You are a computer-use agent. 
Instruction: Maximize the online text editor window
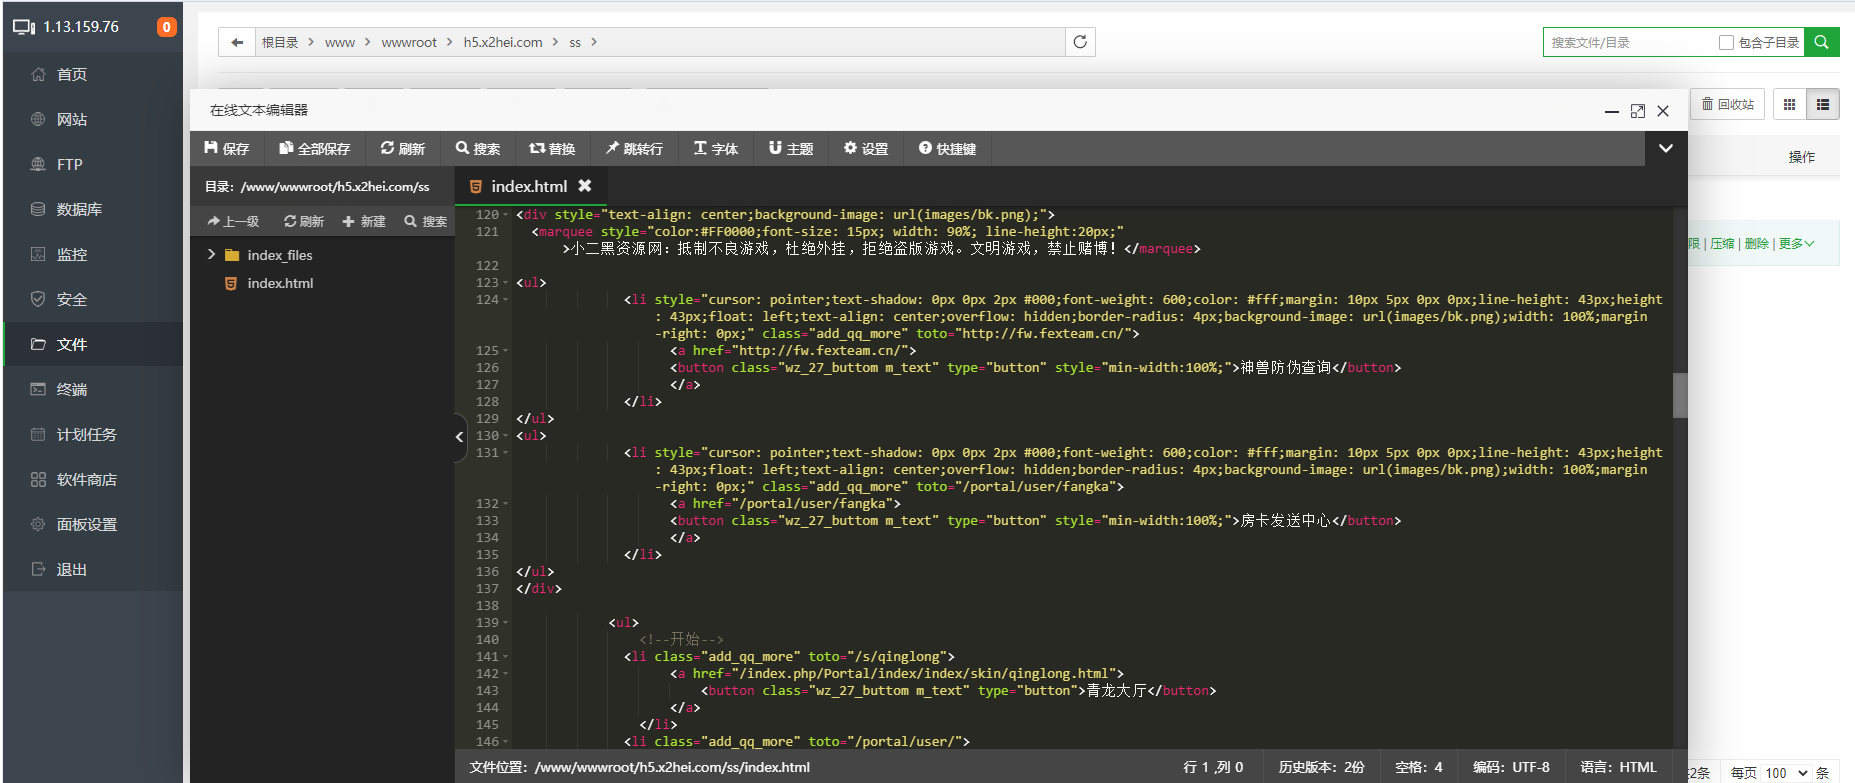[1638, 111]
